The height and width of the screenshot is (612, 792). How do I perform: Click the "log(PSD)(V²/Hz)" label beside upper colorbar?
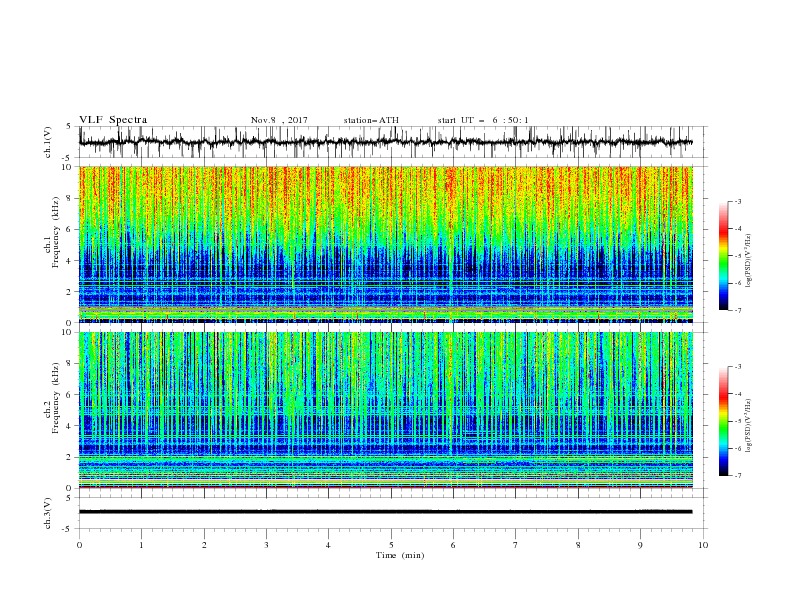[748, 261]
